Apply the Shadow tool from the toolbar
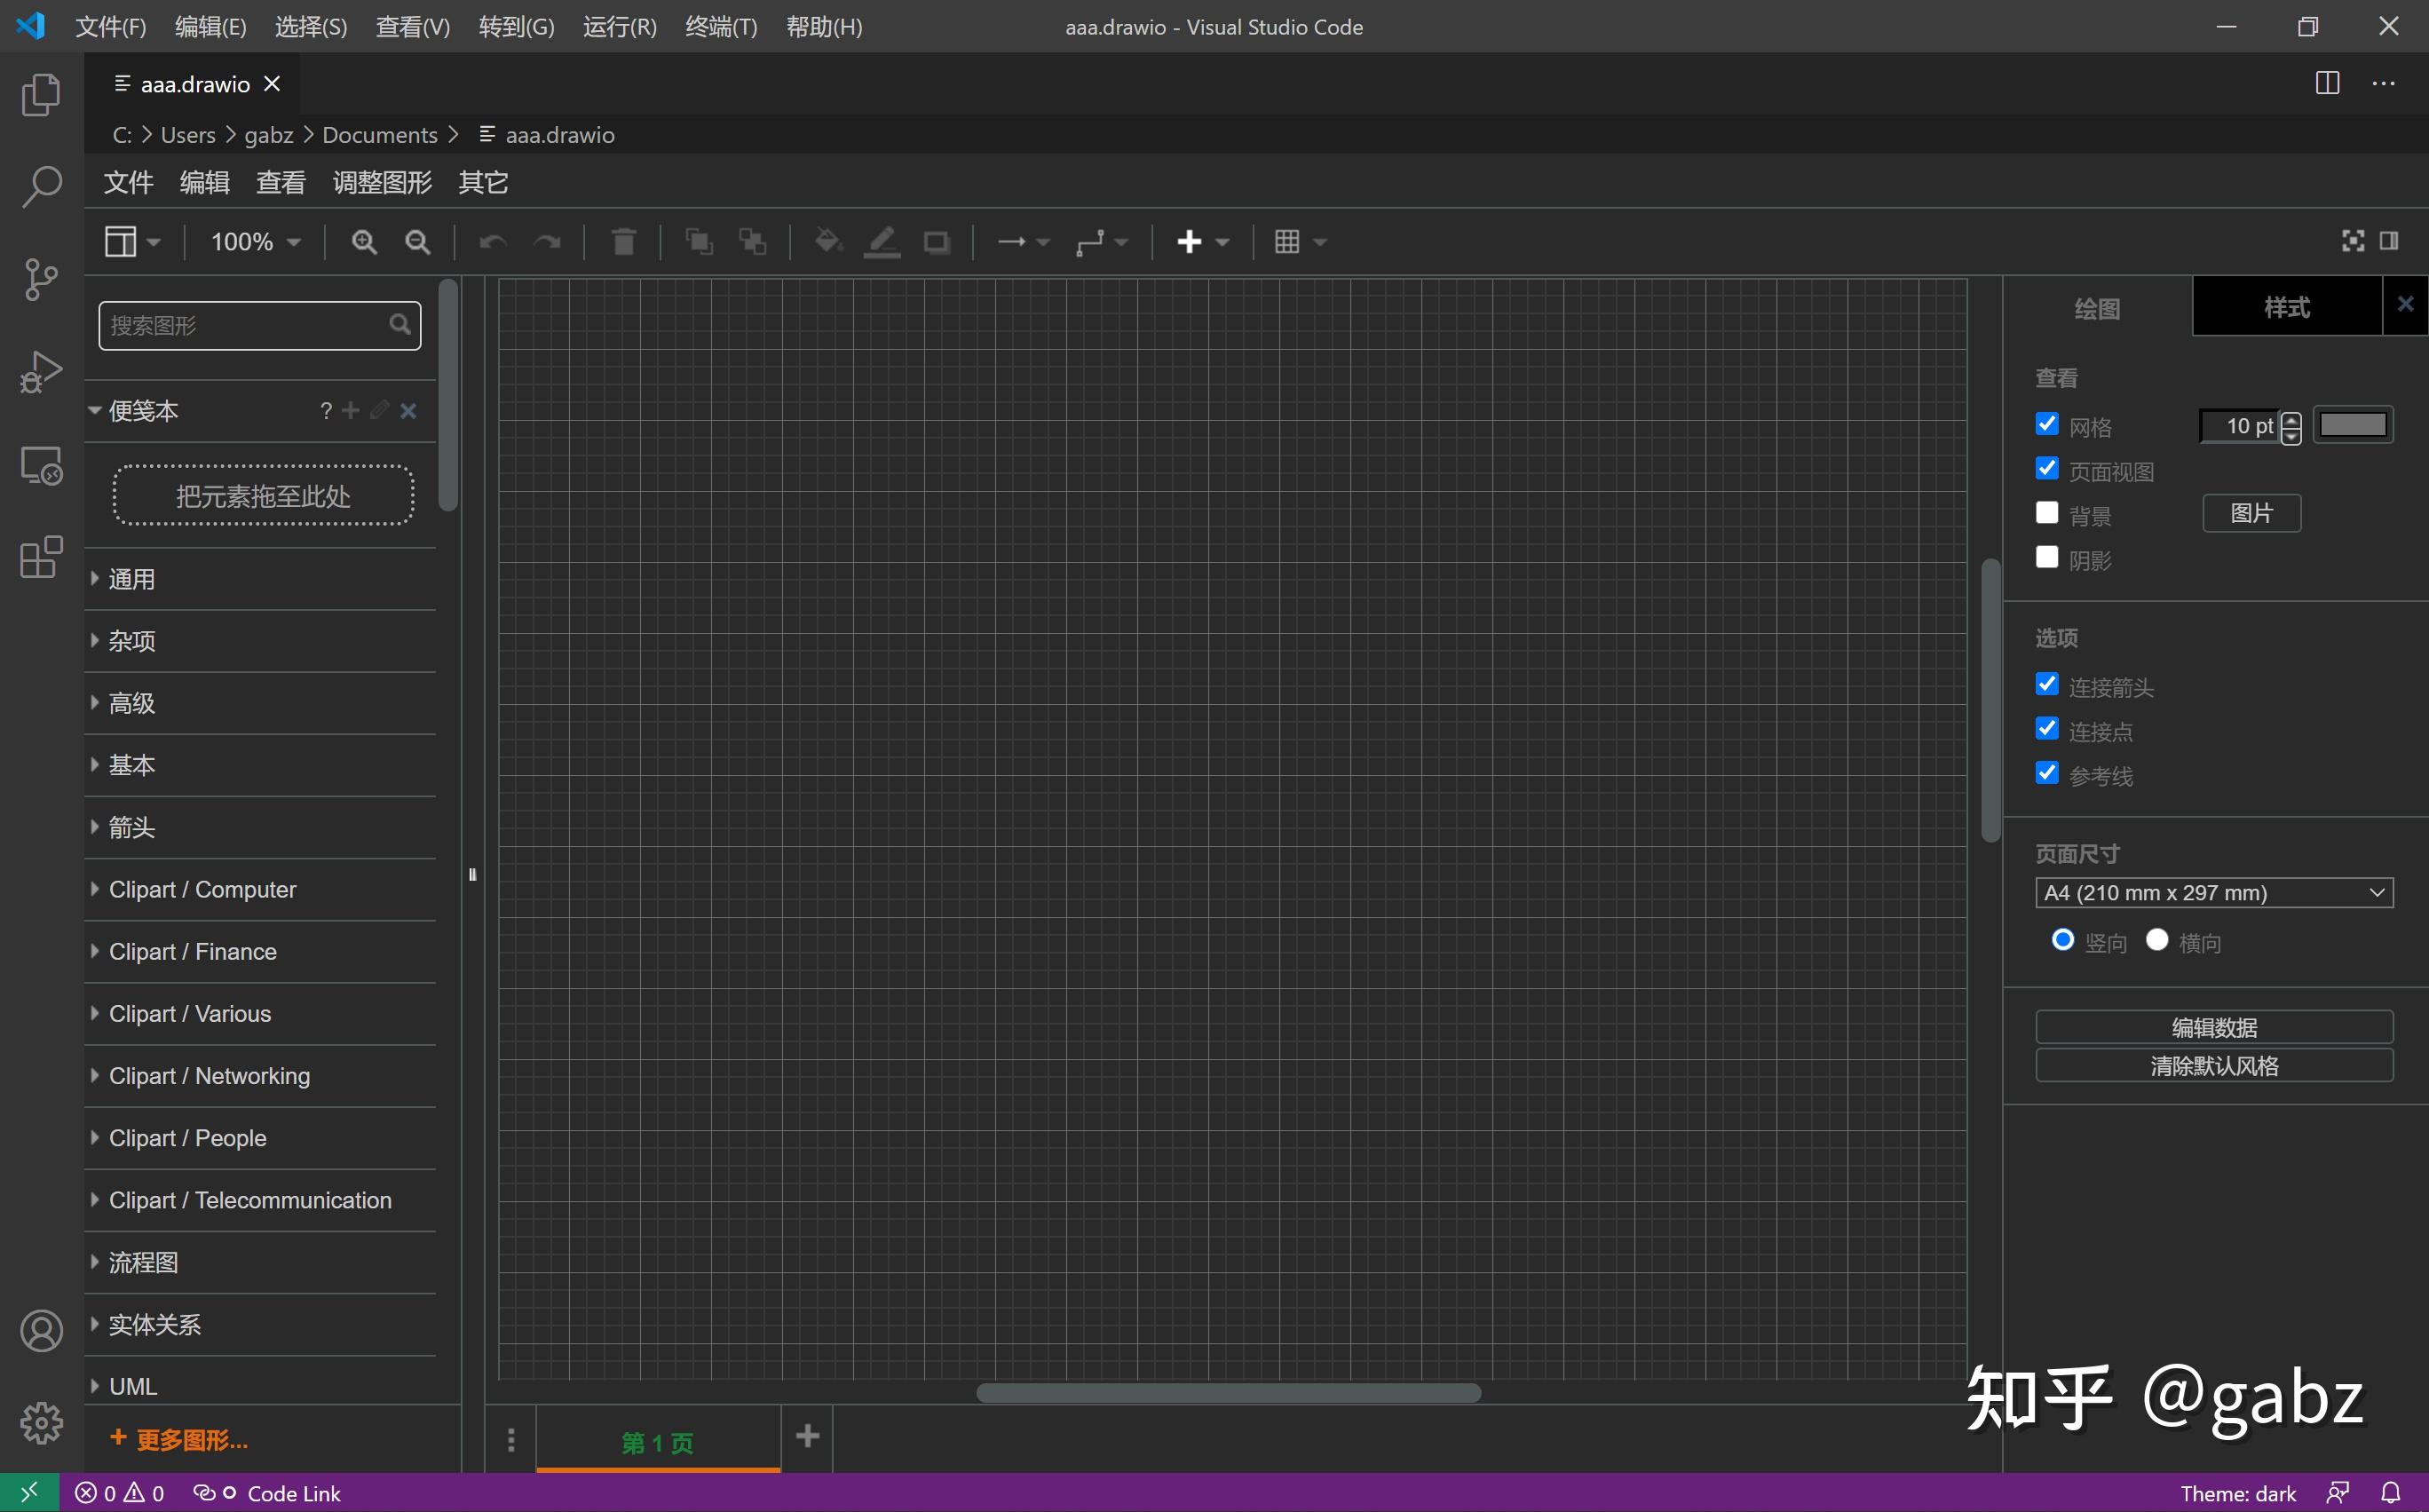2429x1512 pixels. (x=936, y=241)
